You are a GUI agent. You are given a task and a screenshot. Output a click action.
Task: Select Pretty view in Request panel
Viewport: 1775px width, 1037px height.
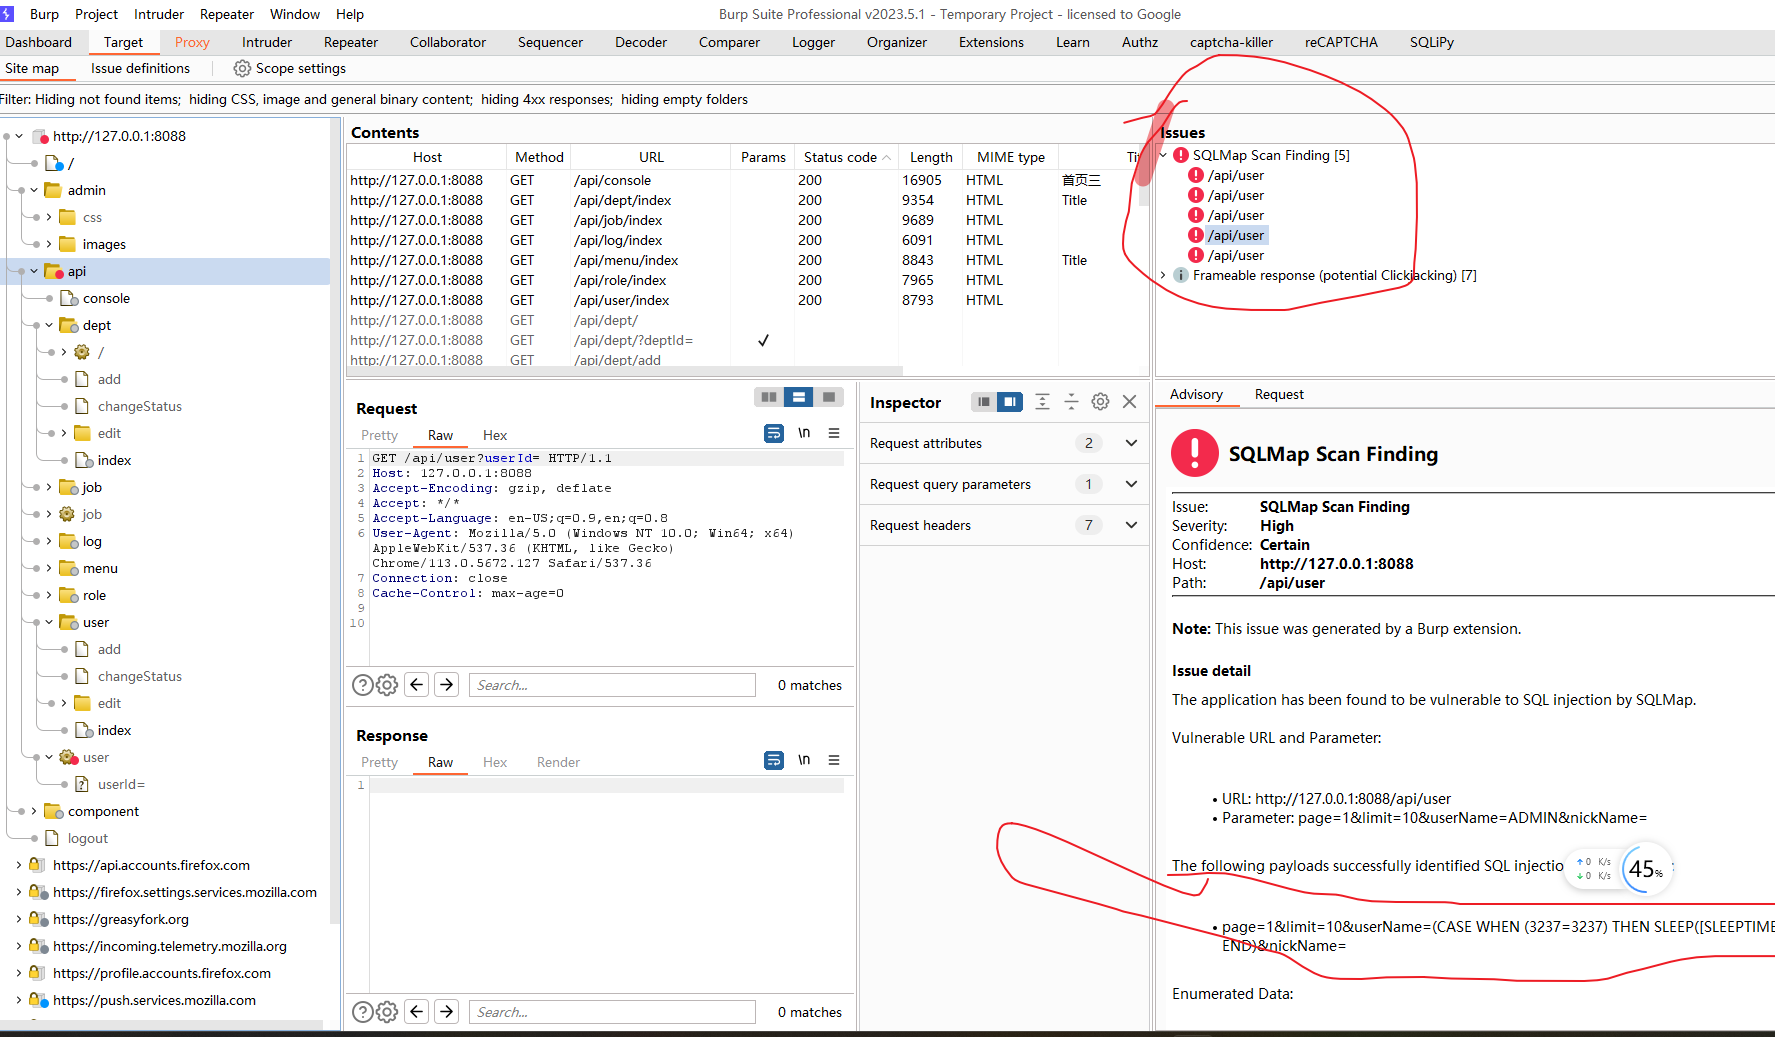(379, 435)
